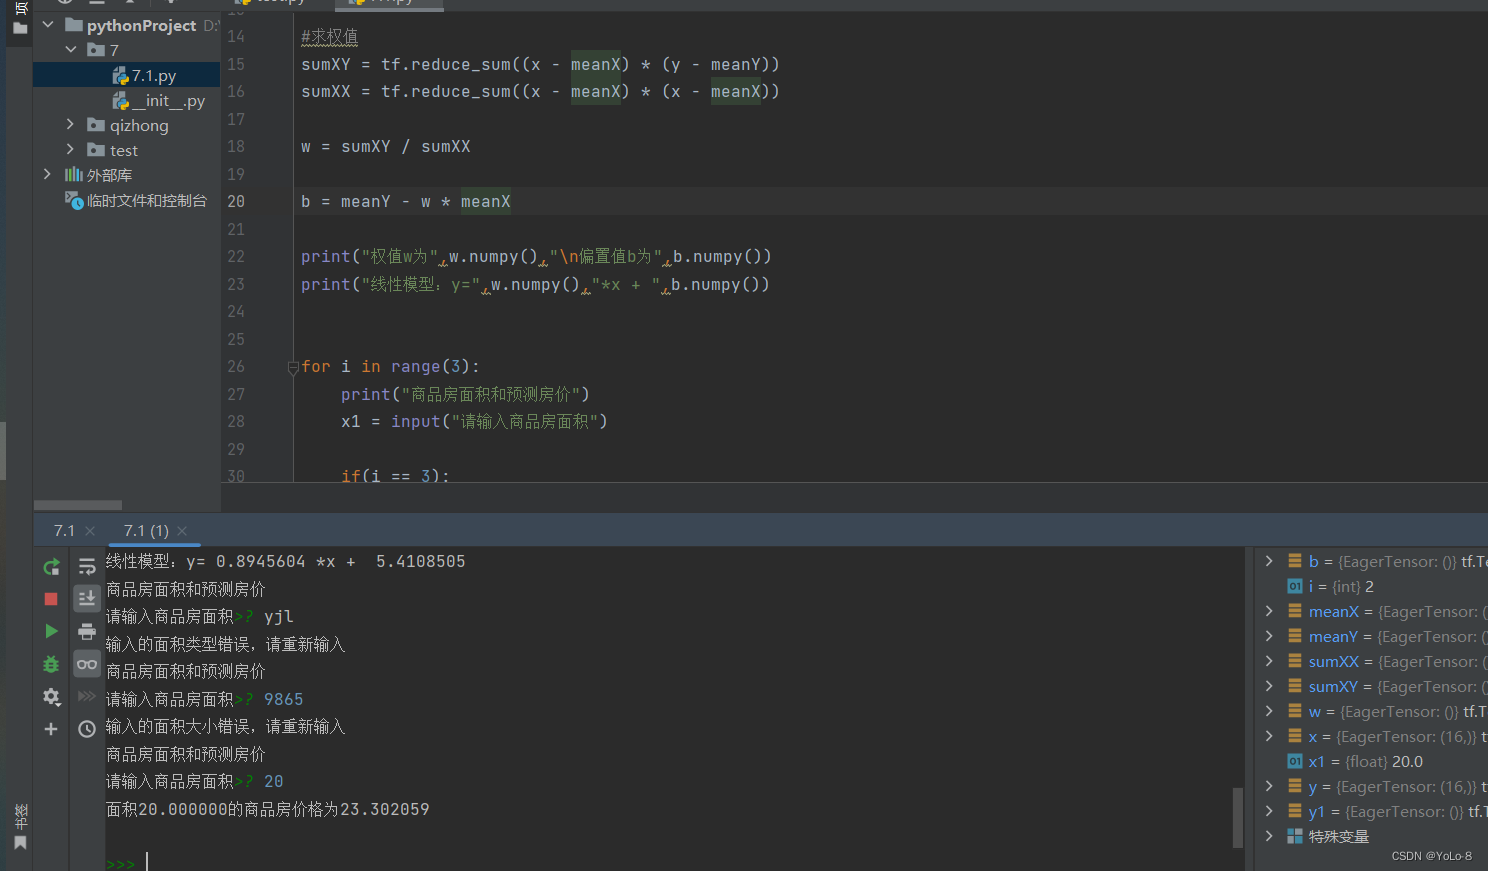The height and width of the screenshot is (871, 1488).
Task: Select 7.1.py in the project tree
Action: click(153, 75)
